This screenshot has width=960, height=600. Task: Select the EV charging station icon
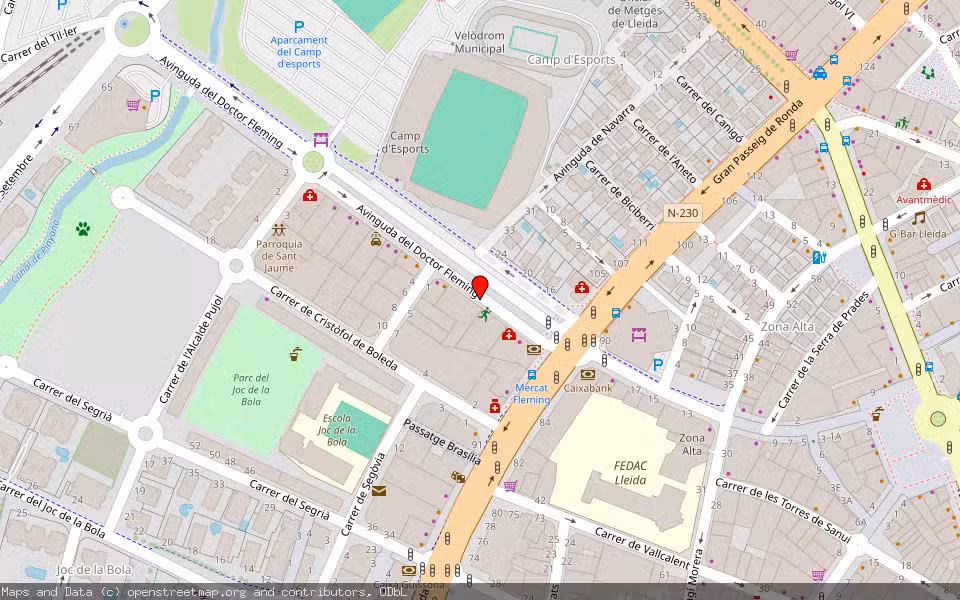pos(819,257)
